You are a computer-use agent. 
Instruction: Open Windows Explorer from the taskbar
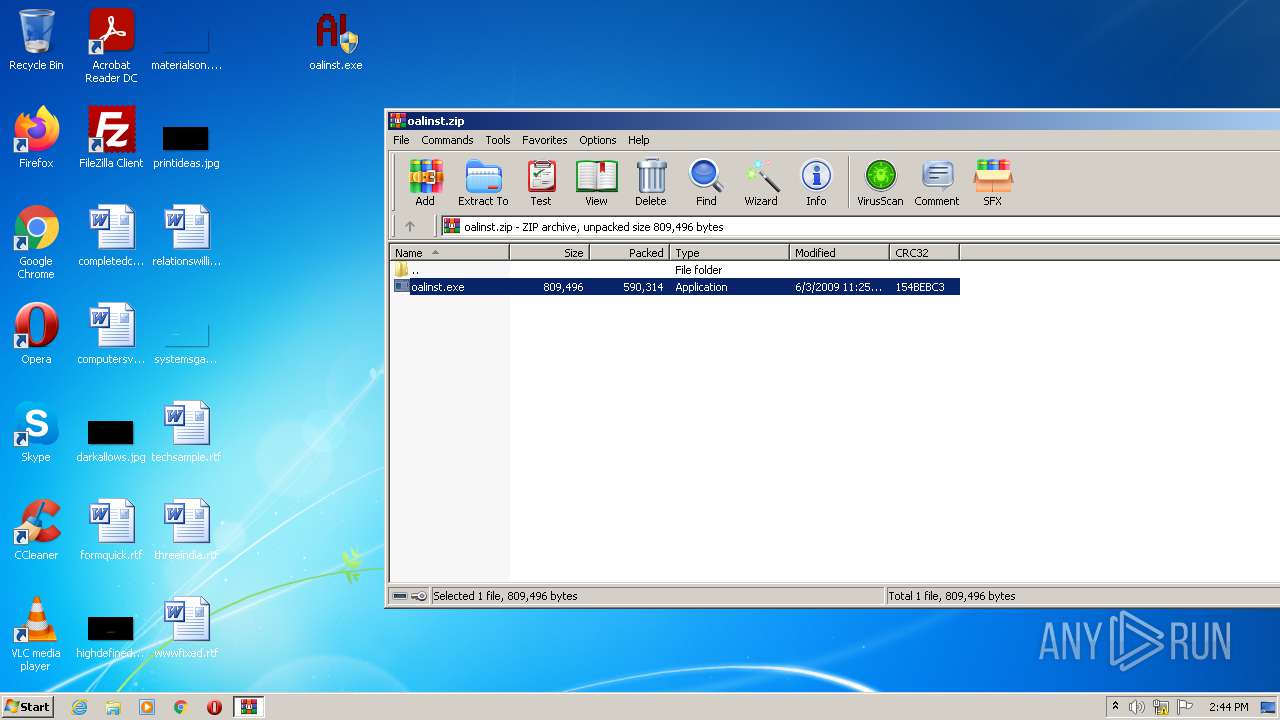(113, 707)
